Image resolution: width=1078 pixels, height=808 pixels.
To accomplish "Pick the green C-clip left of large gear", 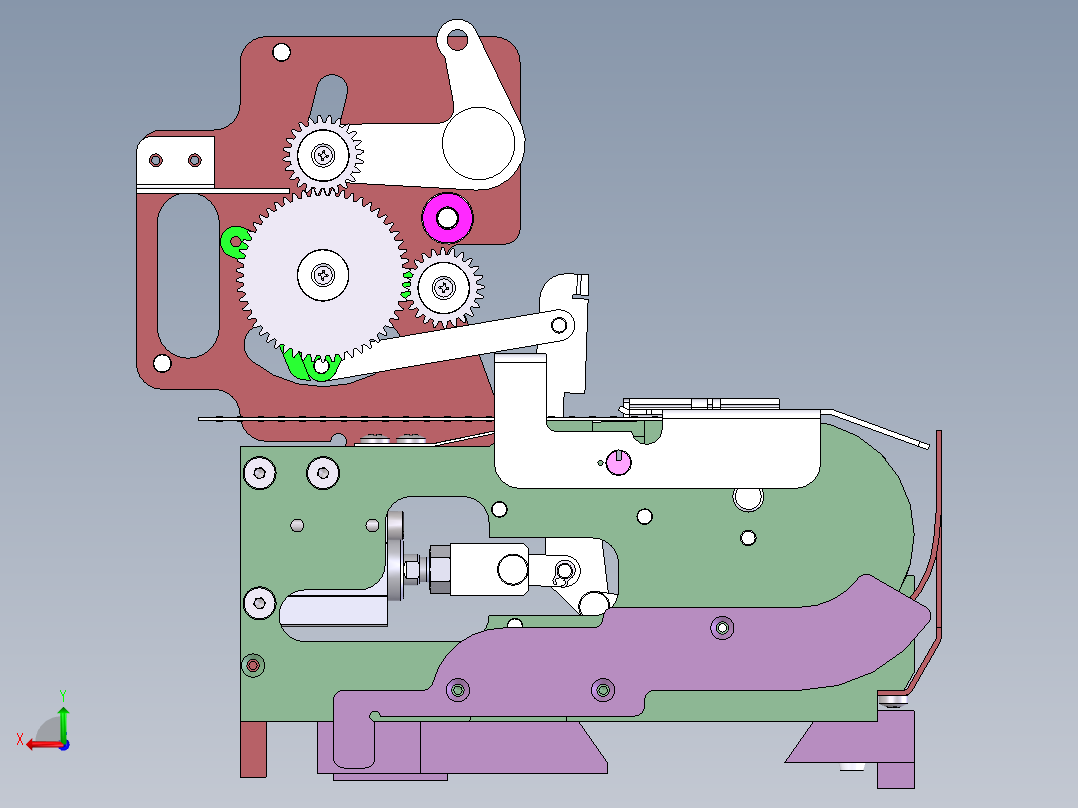I will tap(233, 242).
